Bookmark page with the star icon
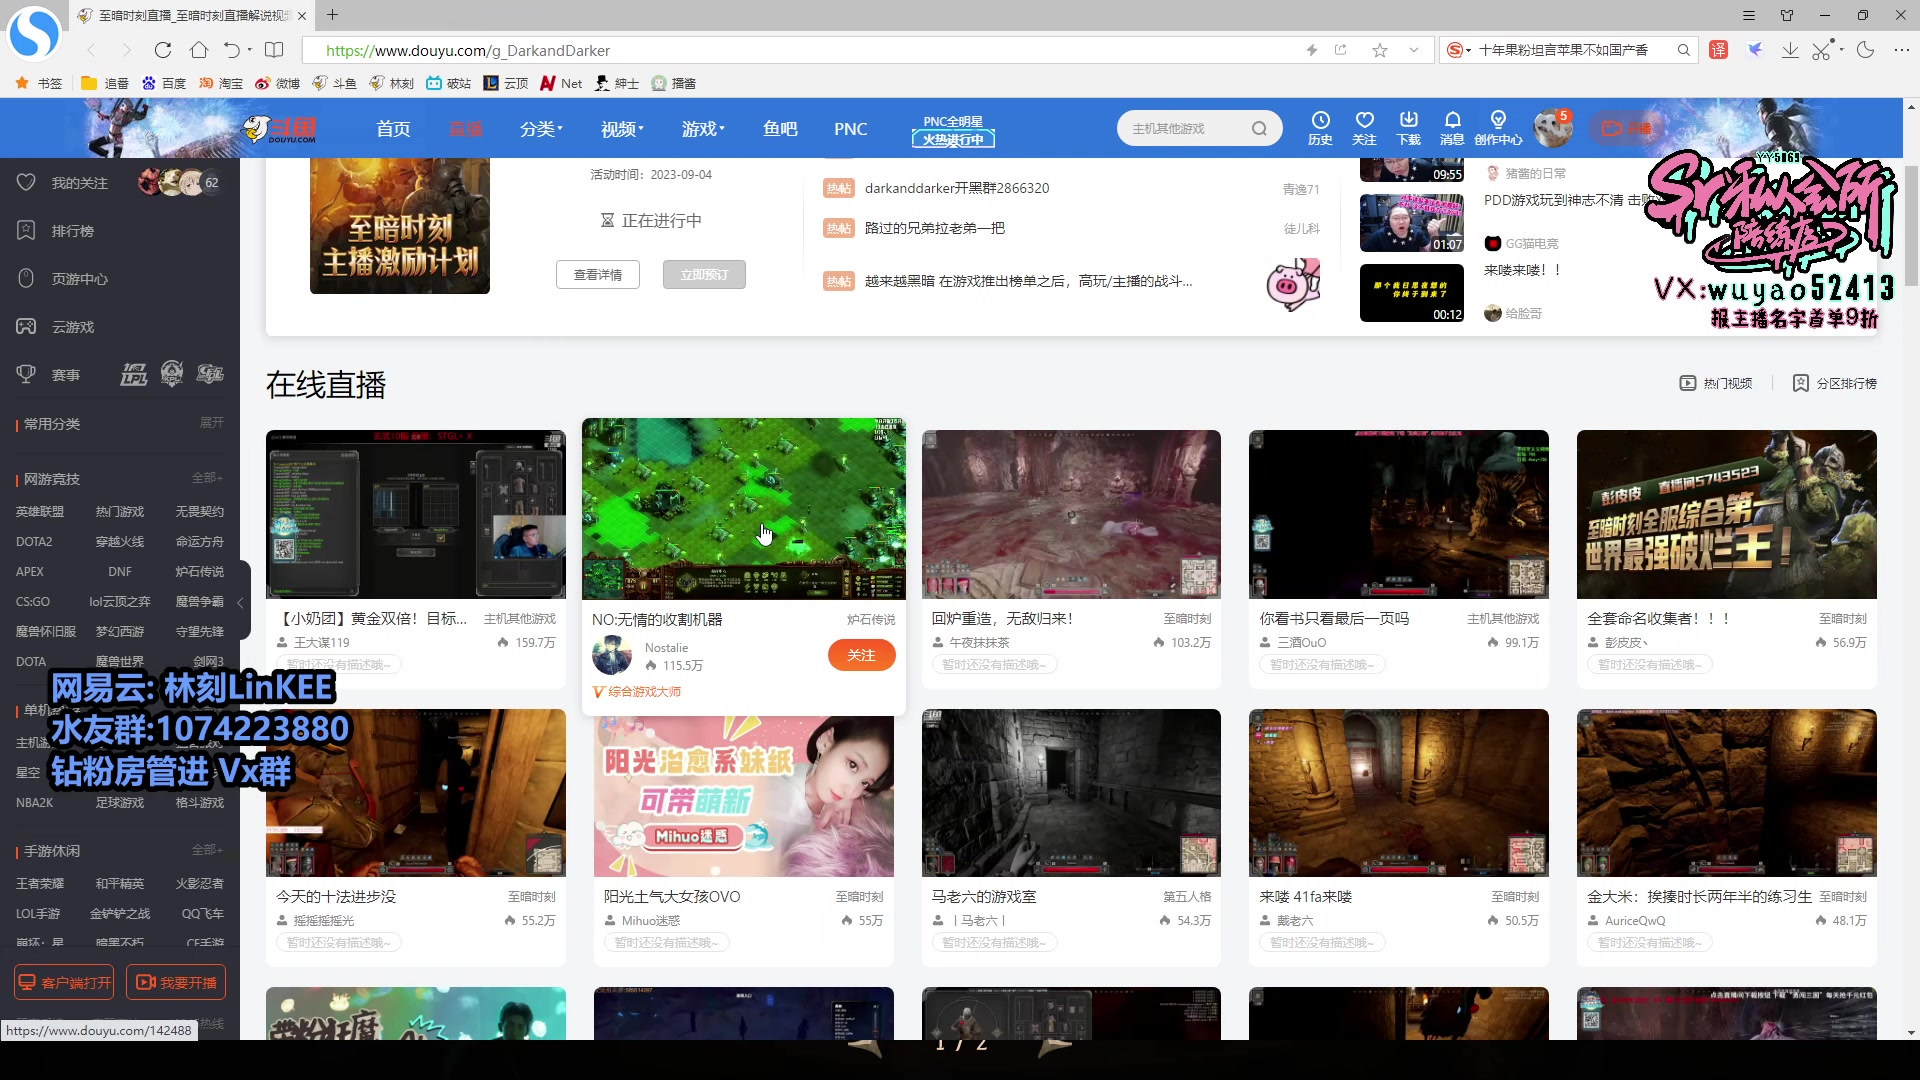Image resolution: width=1920 pixels, height=1080 pixels. [1380, 50]
